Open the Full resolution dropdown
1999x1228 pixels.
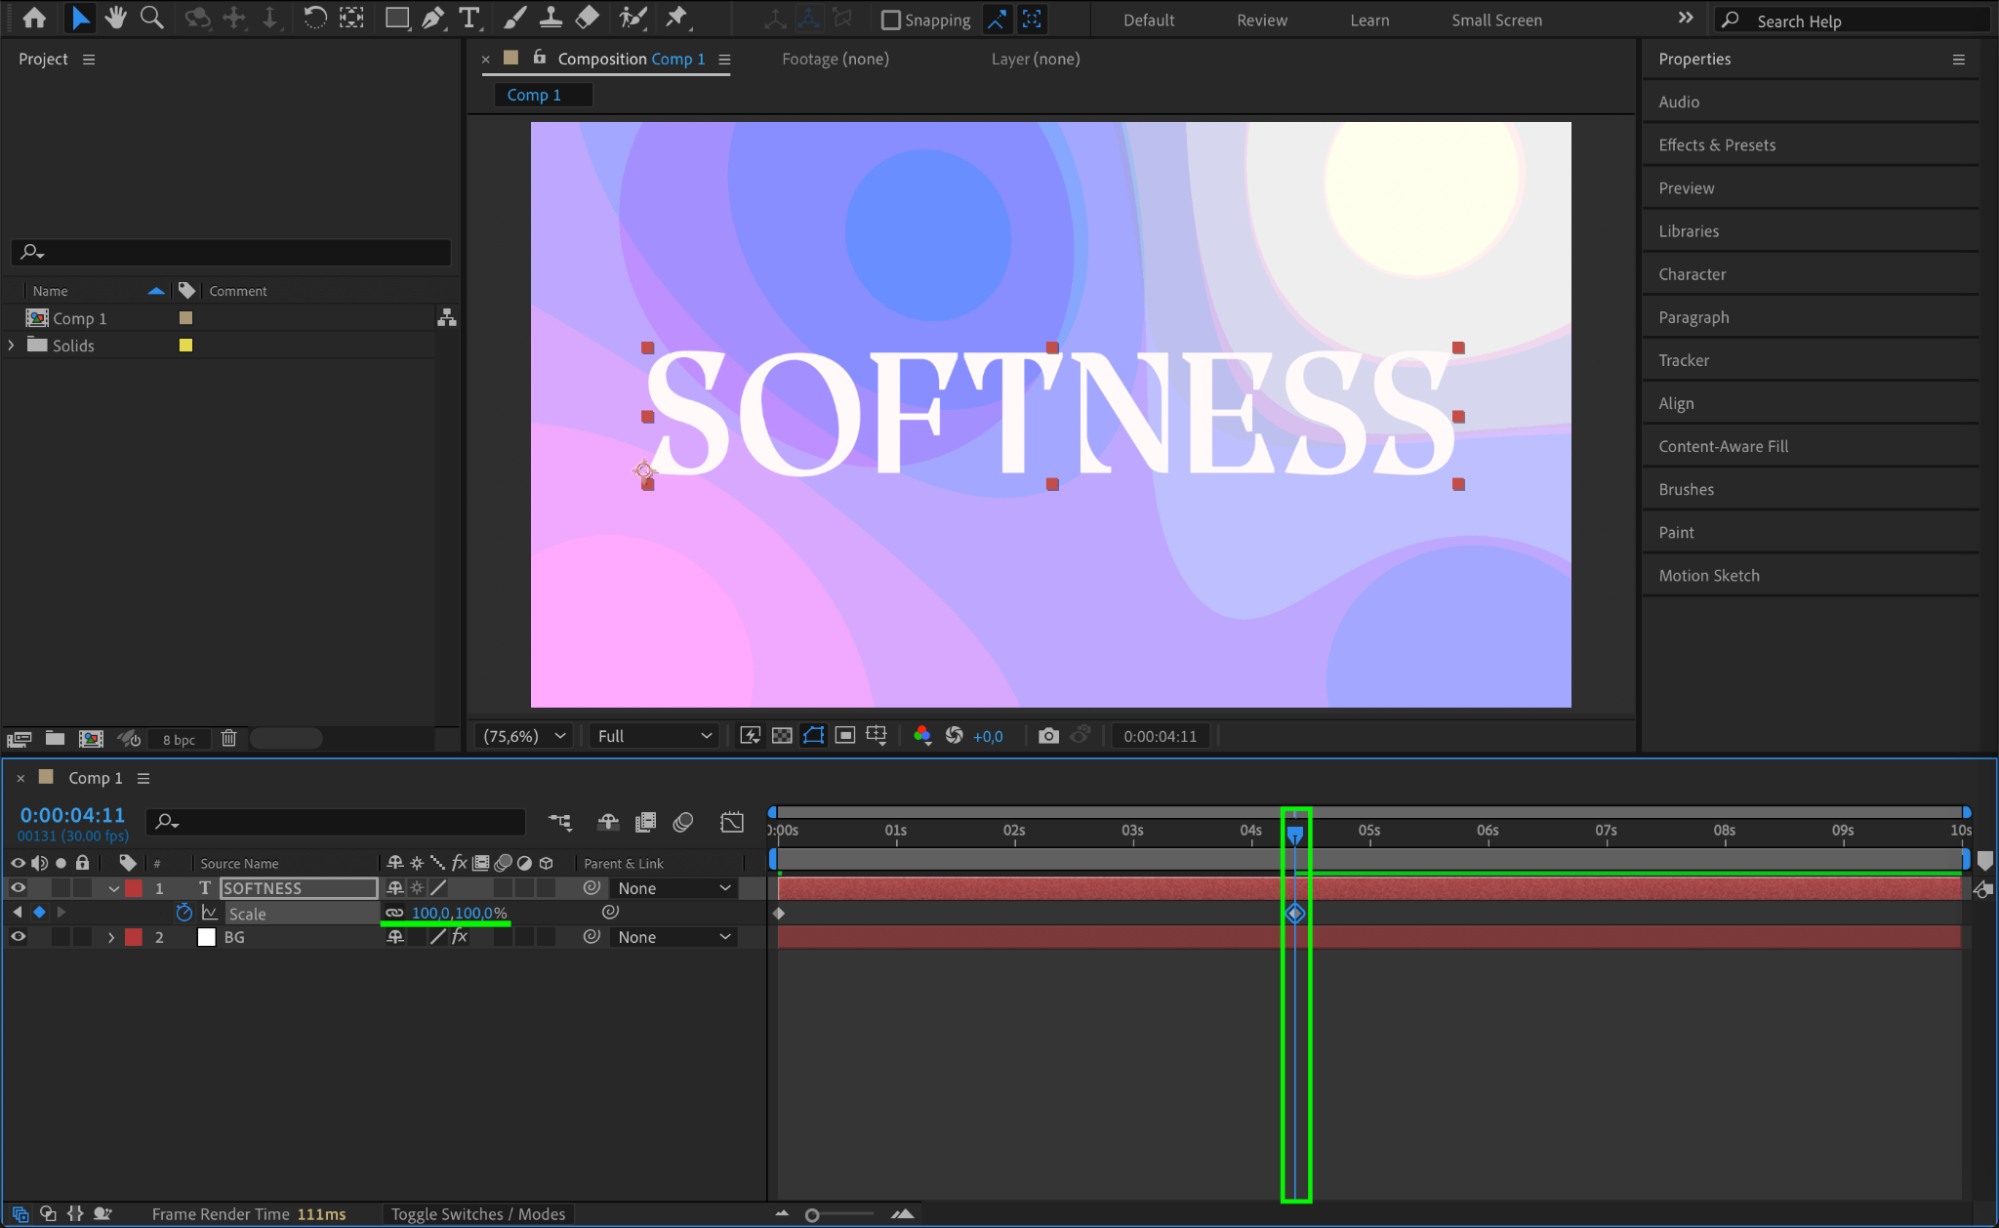[654, 736]
